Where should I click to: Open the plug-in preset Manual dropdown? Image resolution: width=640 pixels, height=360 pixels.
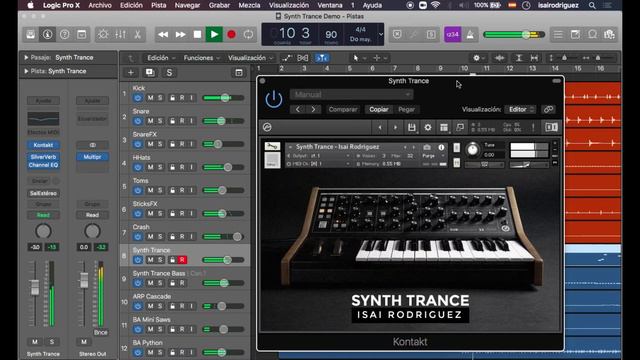coord(351,95)
